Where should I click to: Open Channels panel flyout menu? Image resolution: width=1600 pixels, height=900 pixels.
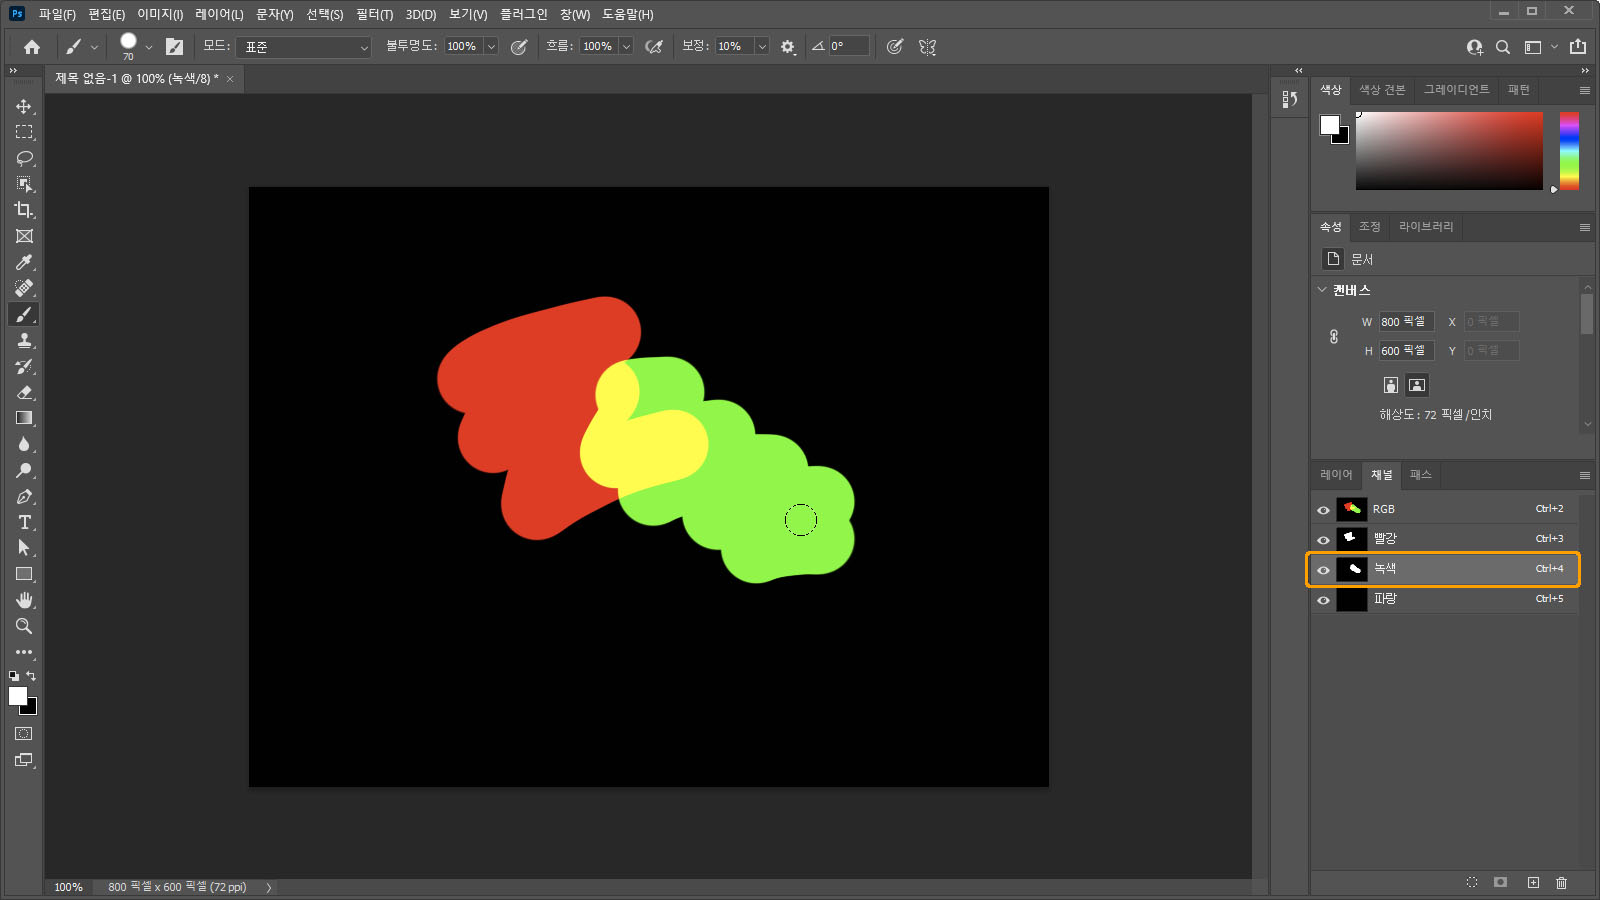1585,475
